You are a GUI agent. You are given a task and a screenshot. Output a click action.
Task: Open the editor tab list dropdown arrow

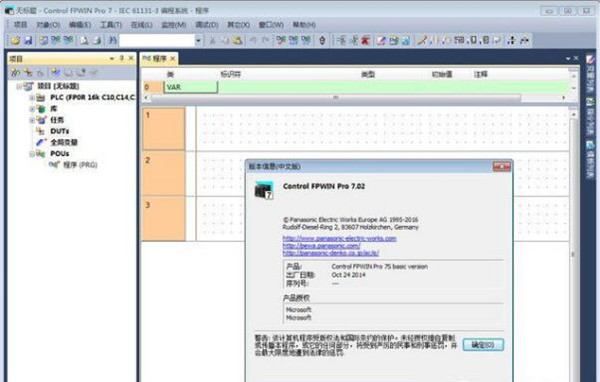point(568,59)
